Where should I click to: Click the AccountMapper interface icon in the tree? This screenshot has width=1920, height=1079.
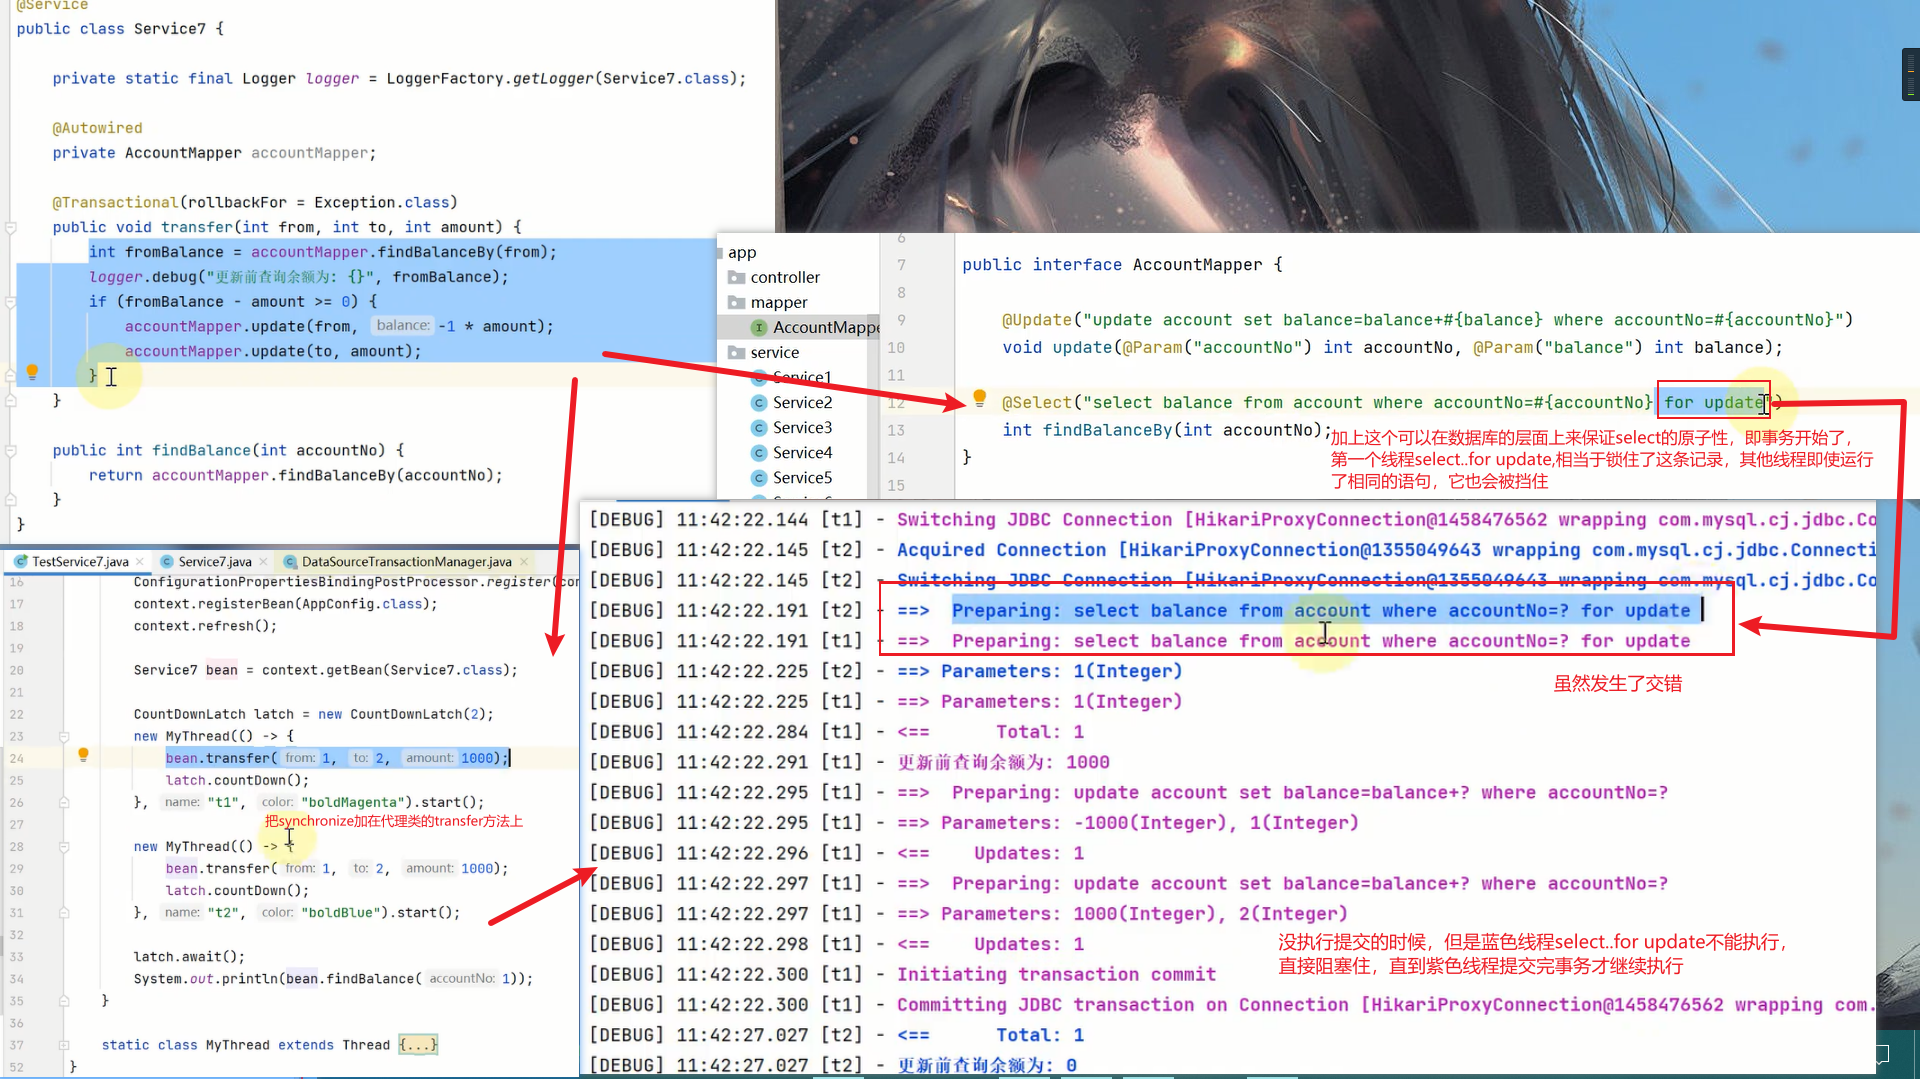pos(759,327)
